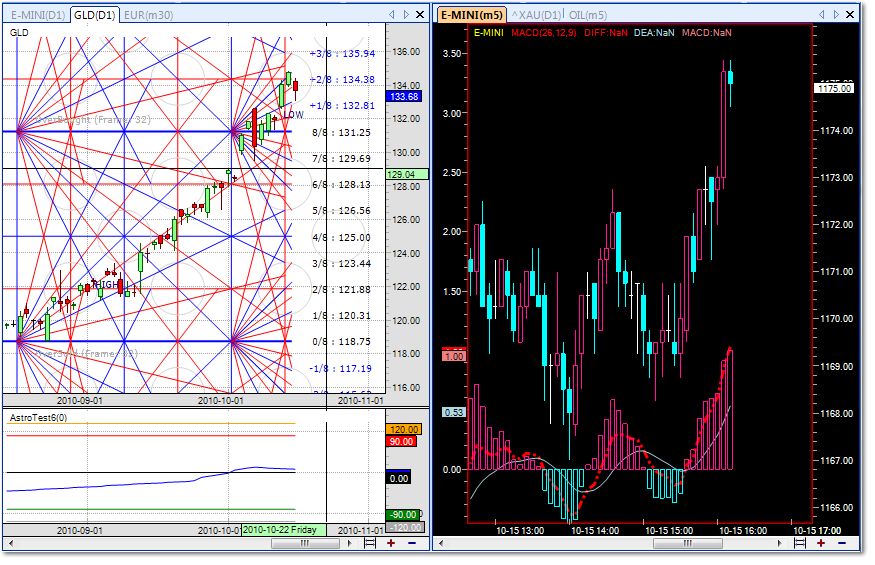Image resolution: width=875 pixels, height=565 pixels.
Task: Click the MACD(26,12,9) indicator label
Action: coord(544,32)
